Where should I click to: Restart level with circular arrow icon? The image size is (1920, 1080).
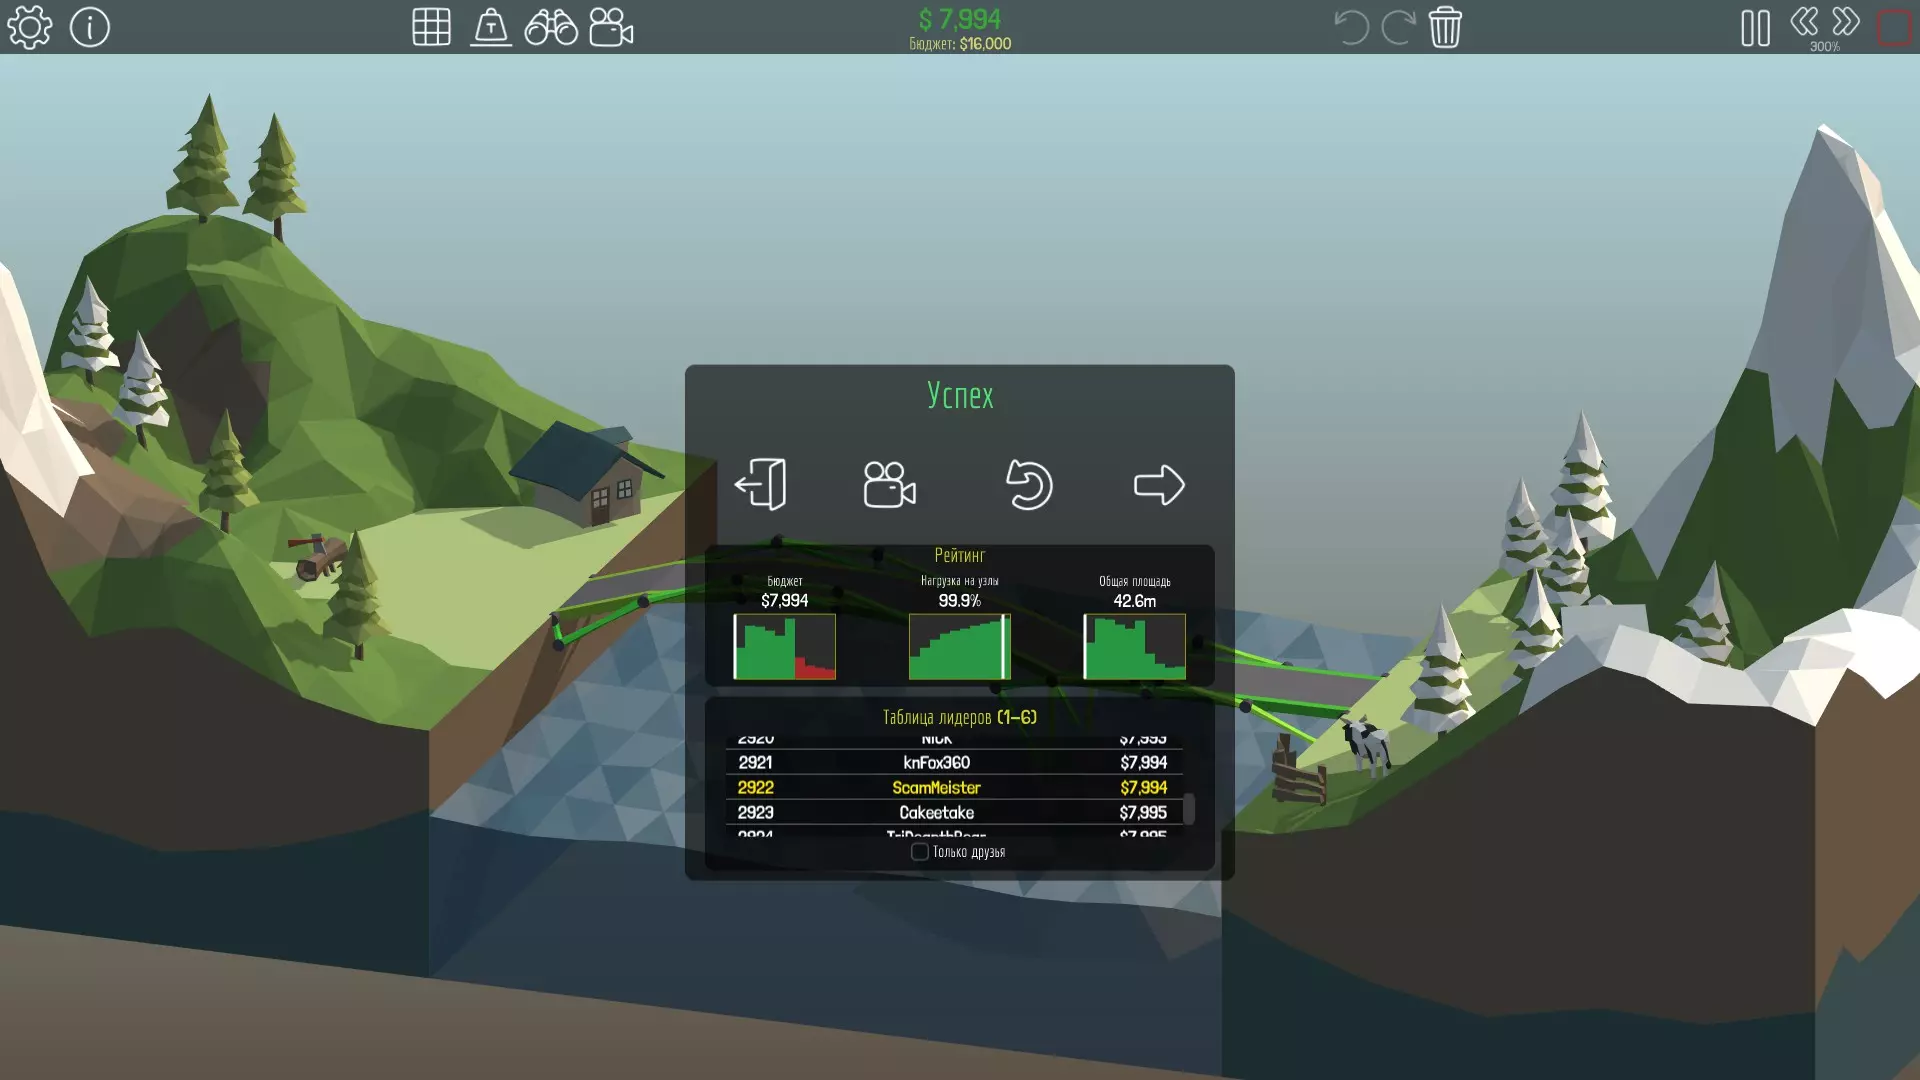[1028, 485]
